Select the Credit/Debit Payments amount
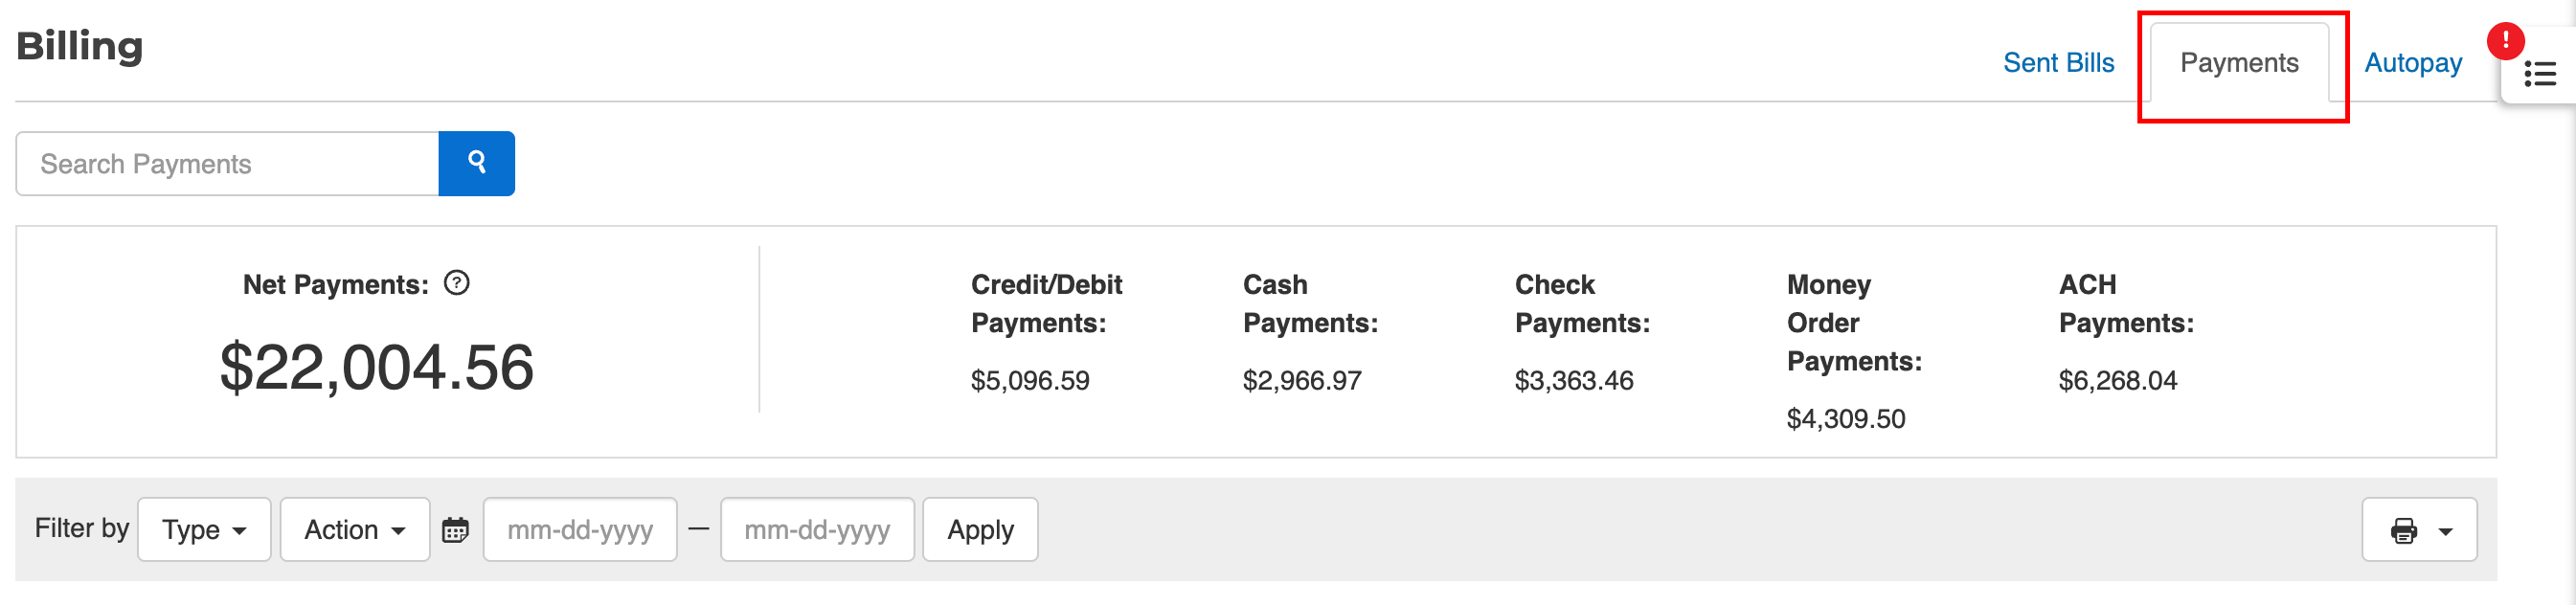The height and width of the screenshot is (605, 2576). click(1029, 380)
